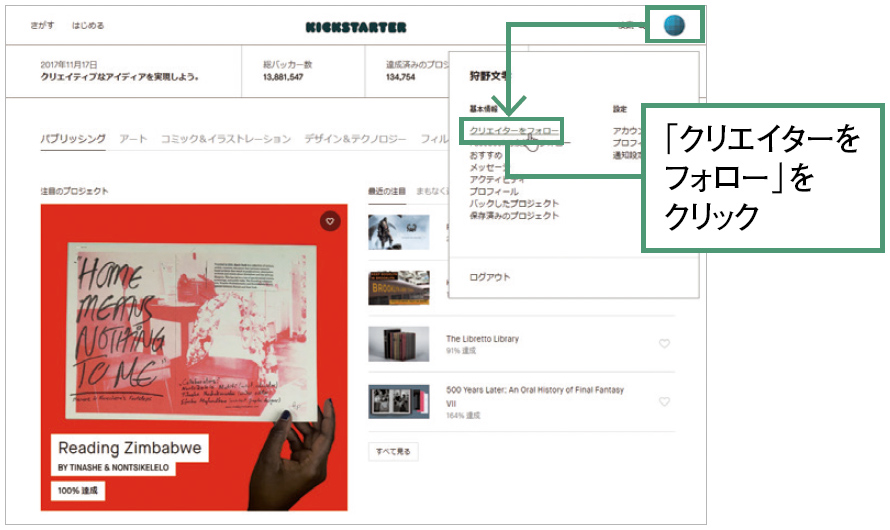
Task: Click the 100% 達成 badge
Action: pyautogui.click(x=78, y=490)
